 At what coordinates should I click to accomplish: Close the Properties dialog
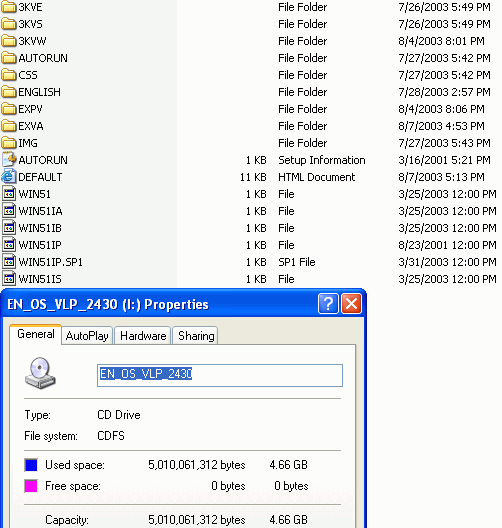click(x=351, y=304)
